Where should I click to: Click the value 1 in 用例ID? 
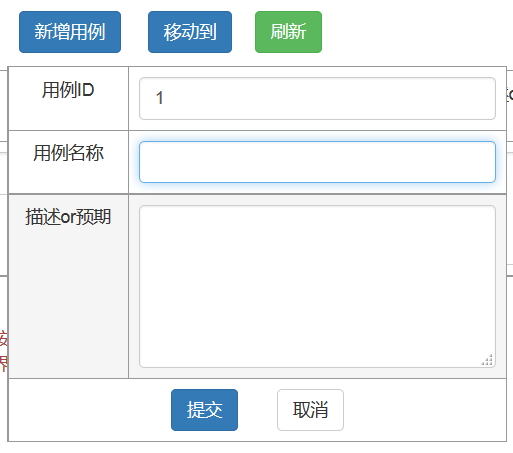160,98
